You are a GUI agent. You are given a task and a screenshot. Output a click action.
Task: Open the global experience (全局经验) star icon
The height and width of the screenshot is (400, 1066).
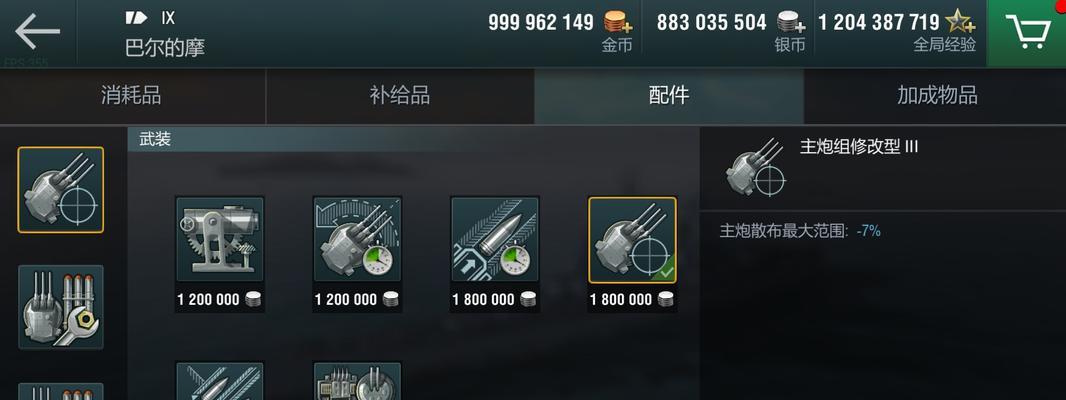961,22
